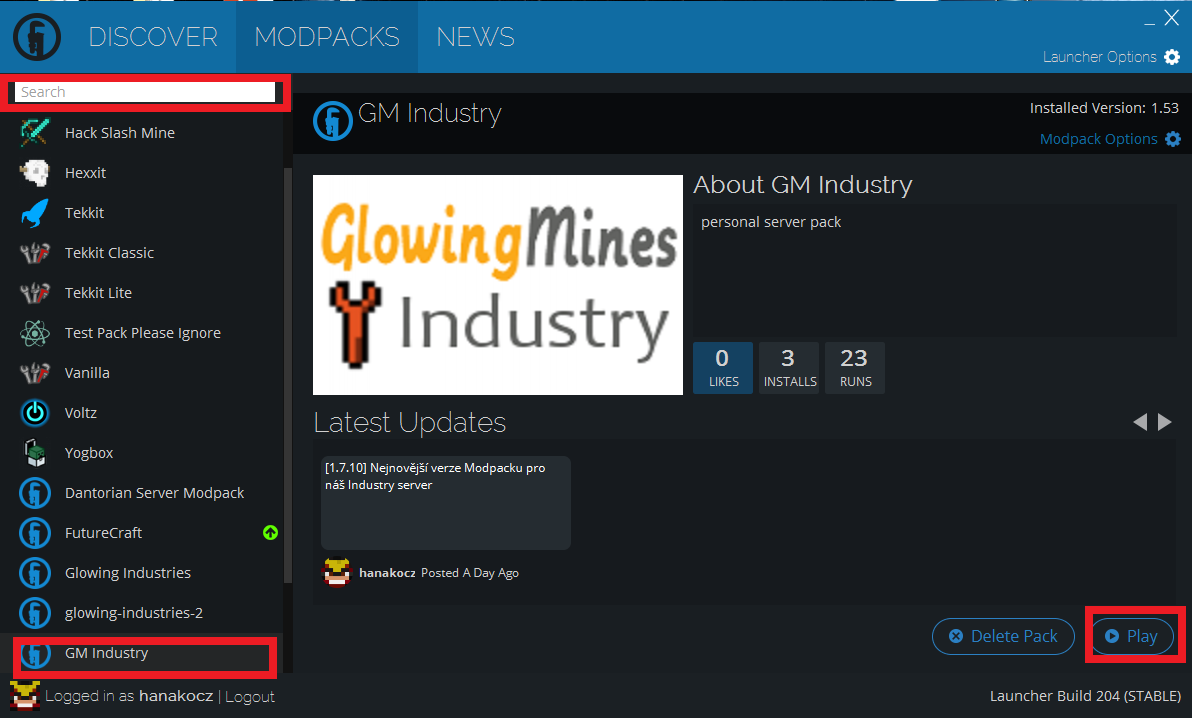1192x718 pixels.
Task: Select the Glowing Industries pack icon
Action: point(34,573)
